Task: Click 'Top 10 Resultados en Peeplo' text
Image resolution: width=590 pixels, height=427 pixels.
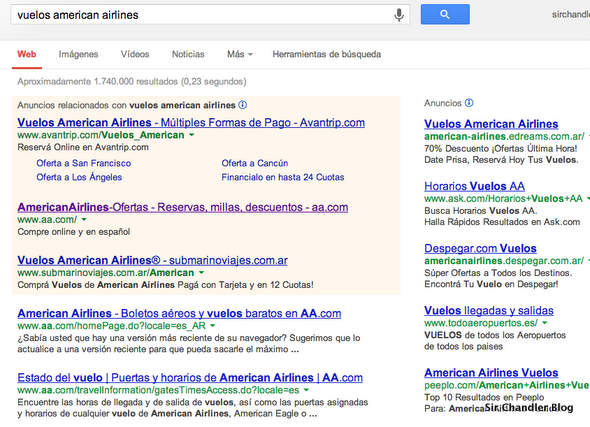Action: tap(484, 397)
